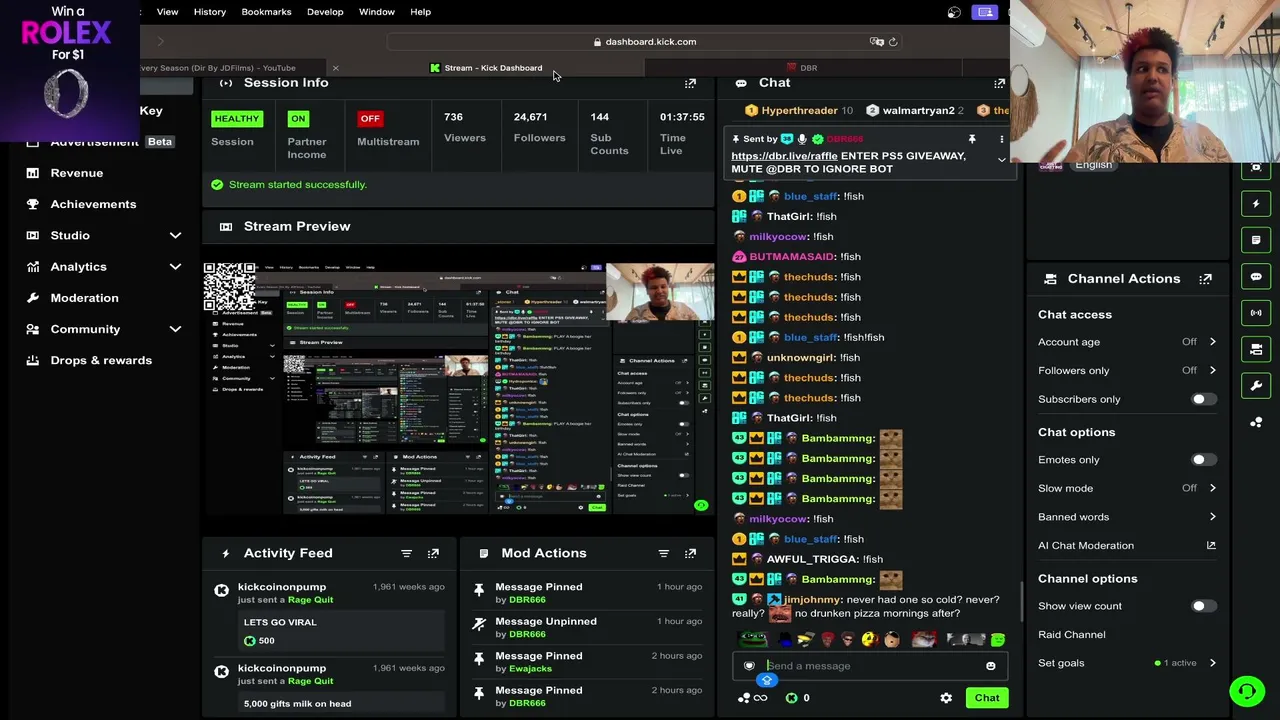Open Banned words settings

click(x=1126, y=517)
